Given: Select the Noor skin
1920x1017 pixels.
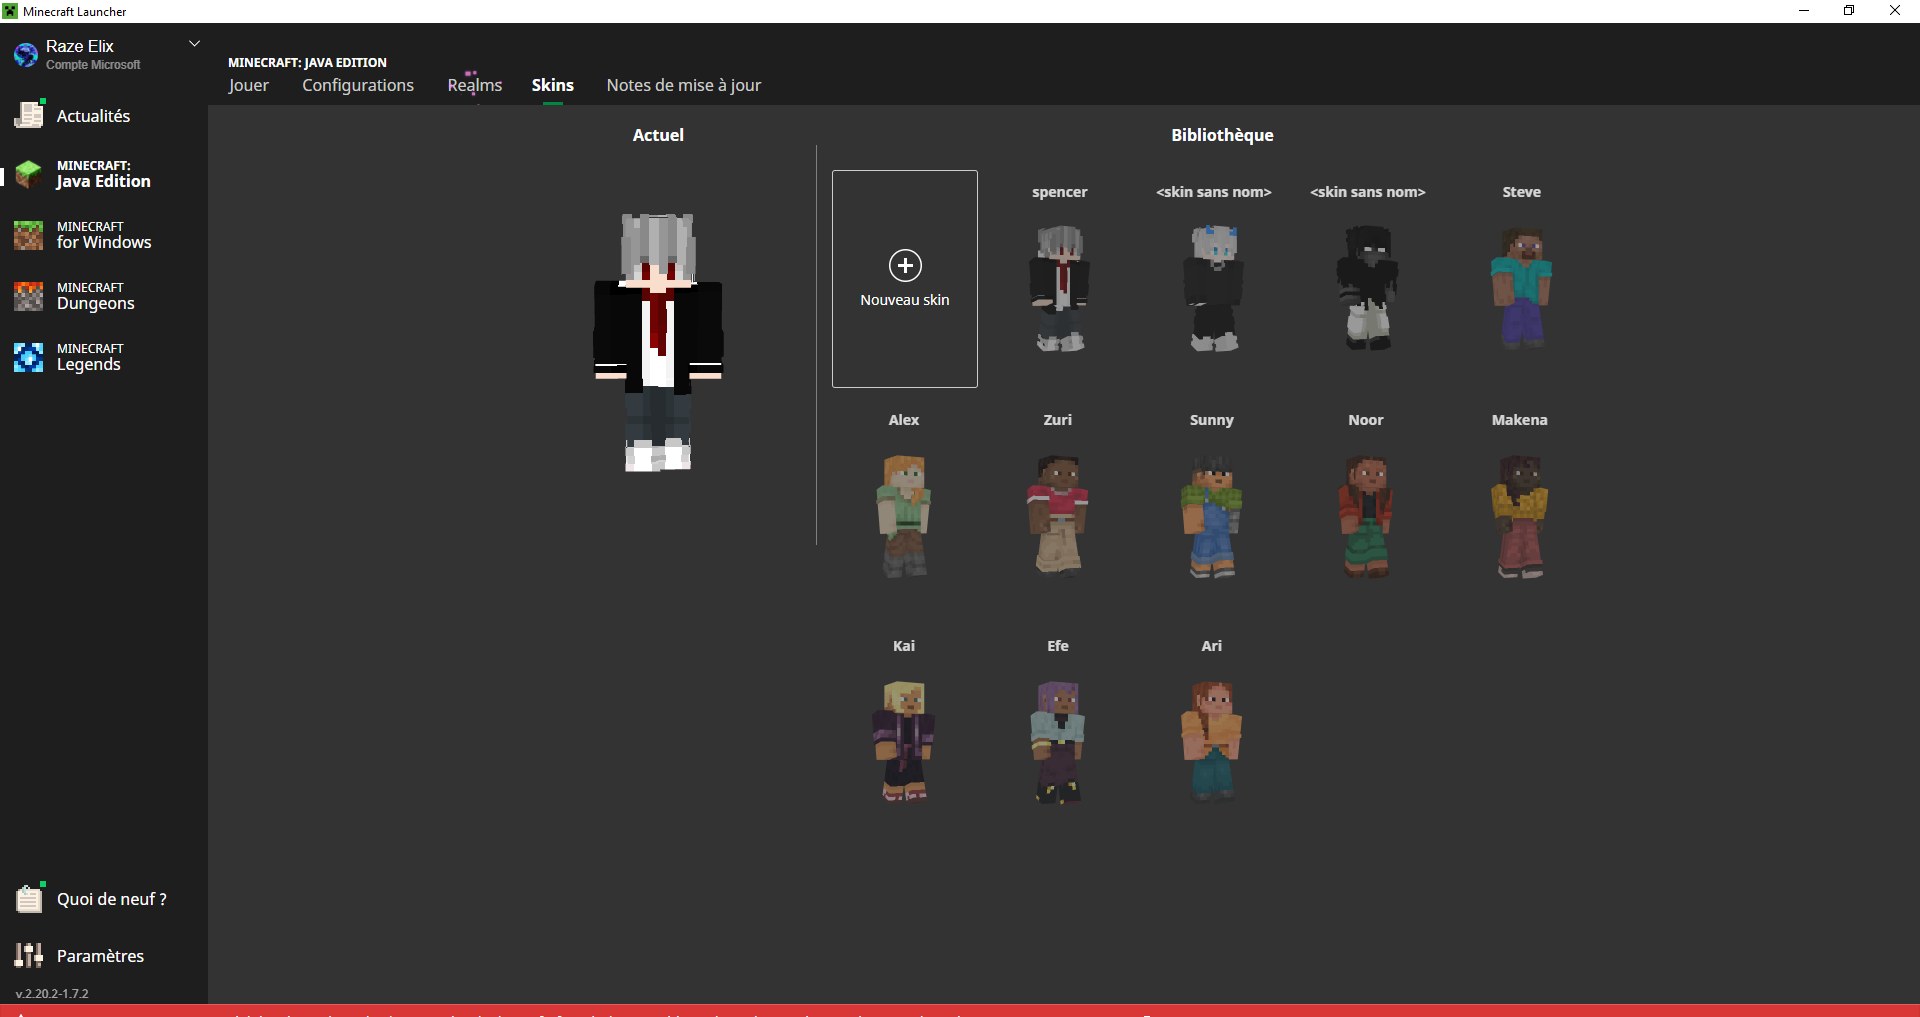Looking at the screenshot, I should 1366,516.
